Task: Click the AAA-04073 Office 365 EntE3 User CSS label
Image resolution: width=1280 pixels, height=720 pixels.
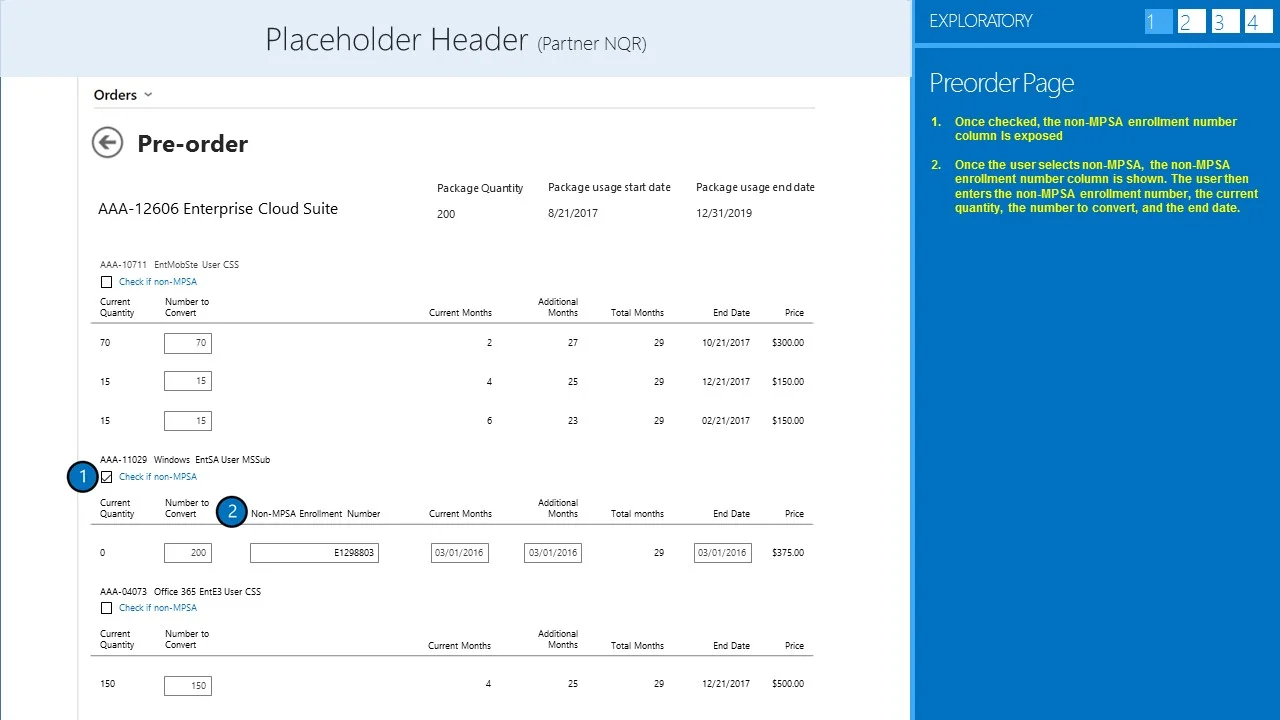Action: pos(180,592)
